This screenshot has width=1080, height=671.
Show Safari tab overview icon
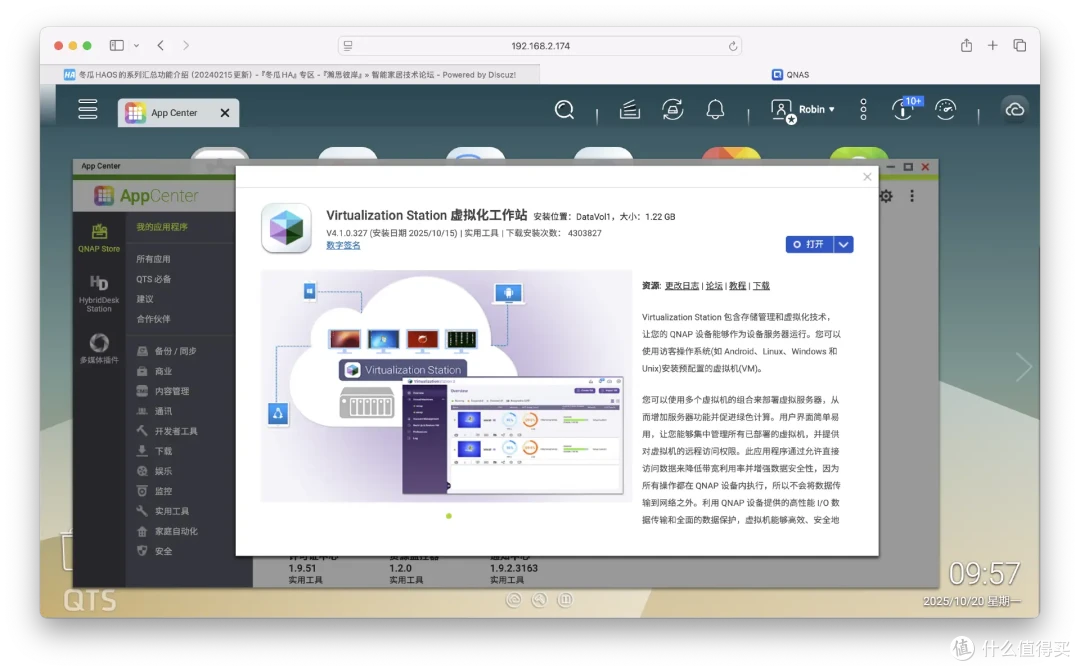tap(1019, 45)
